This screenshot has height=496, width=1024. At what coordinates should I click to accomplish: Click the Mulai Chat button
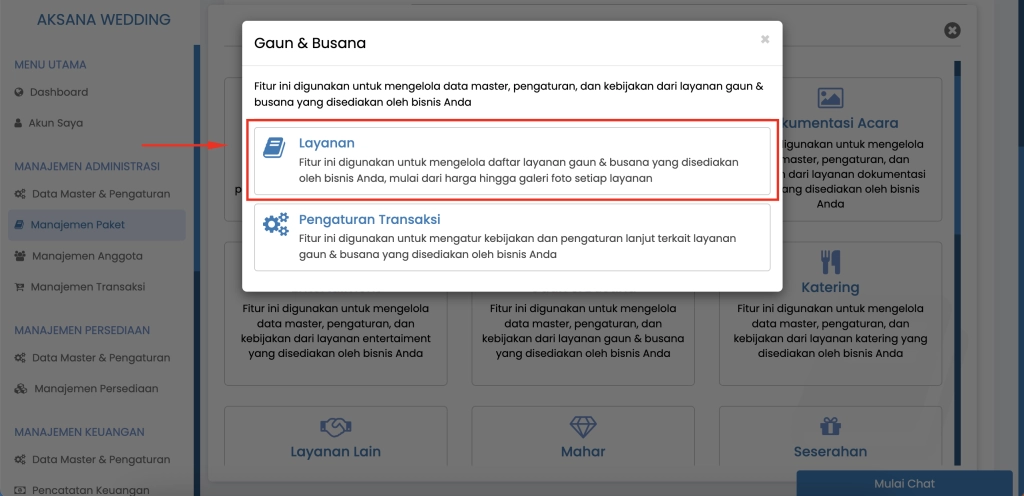(x=904, y=484)
